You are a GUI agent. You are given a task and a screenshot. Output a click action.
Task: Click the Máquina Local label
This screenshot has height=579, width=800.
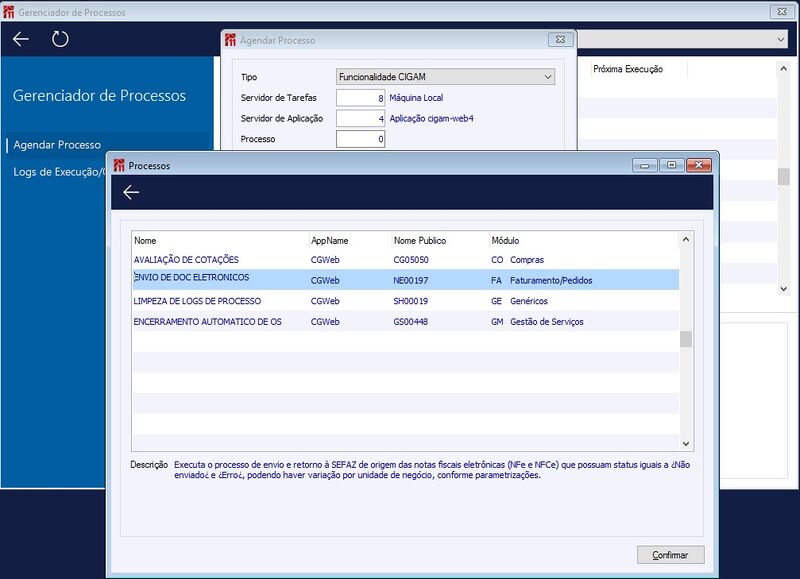click(x=416, y=98)
